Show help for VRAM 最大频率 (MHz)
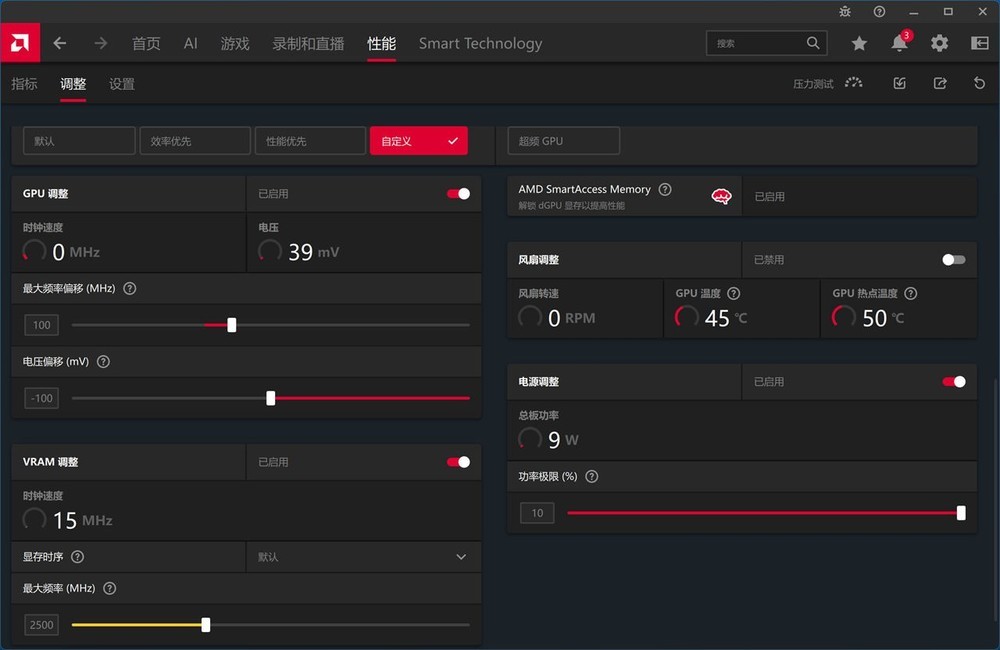Viewport: 1000px width, 650px height. (110, 588)
